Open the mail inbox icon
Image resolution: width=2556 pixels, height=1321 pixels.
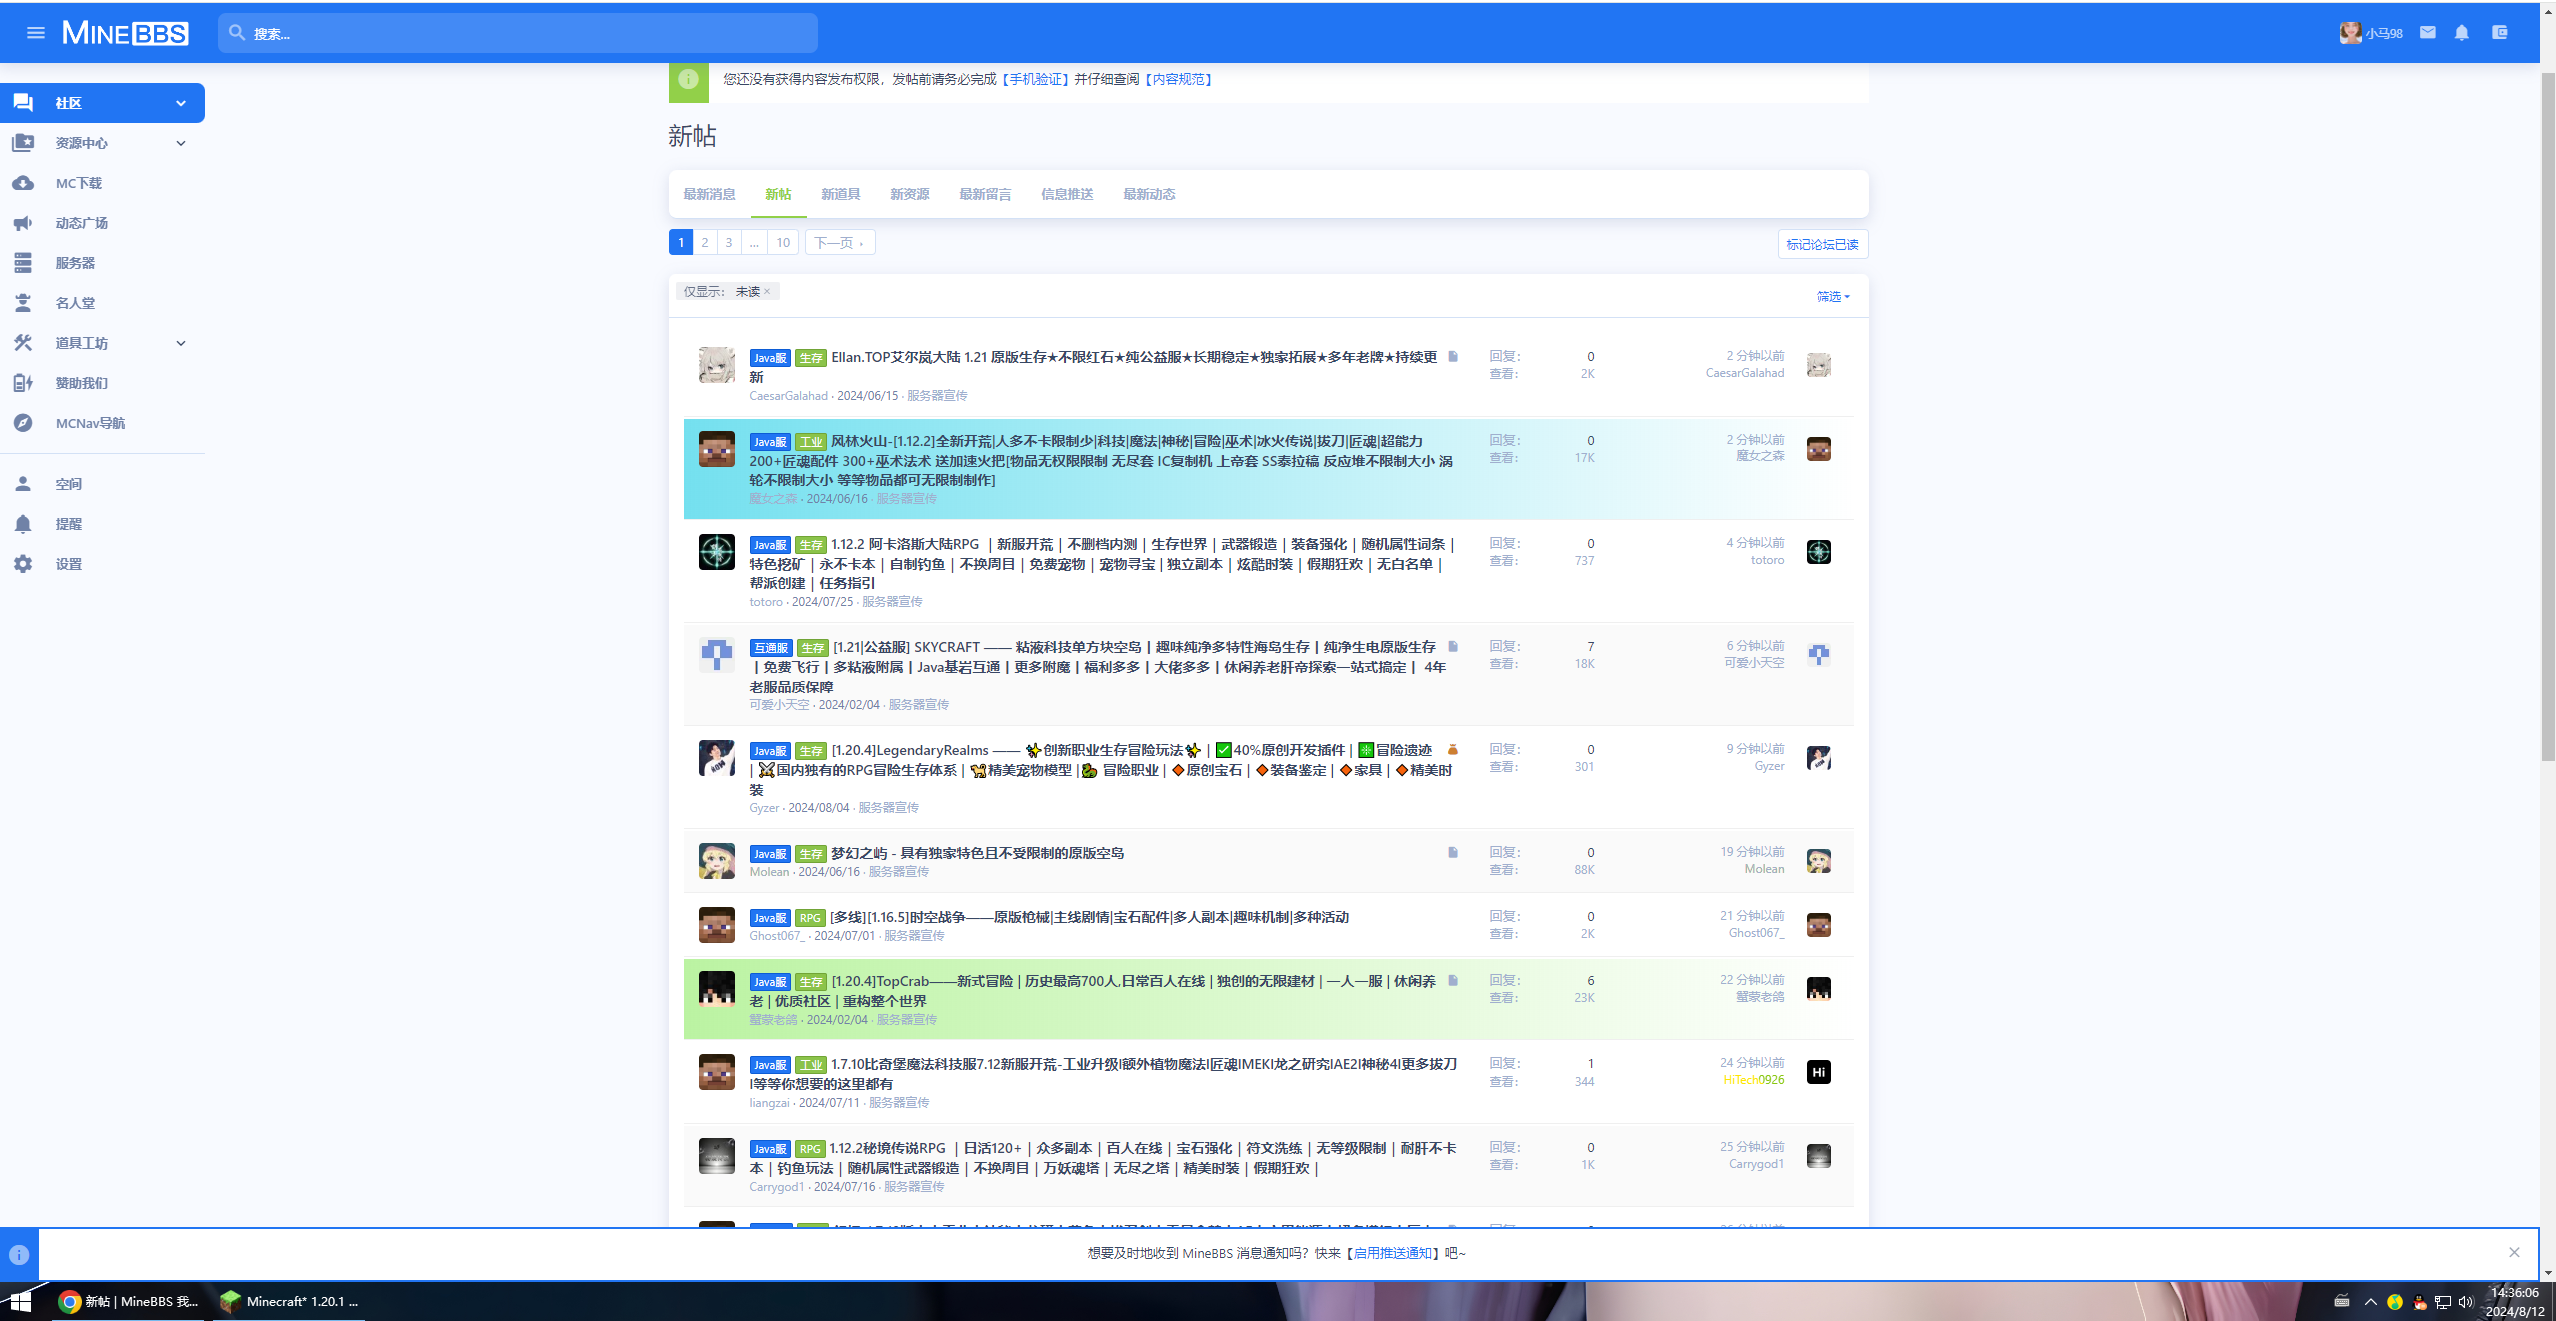point(2427,33)
